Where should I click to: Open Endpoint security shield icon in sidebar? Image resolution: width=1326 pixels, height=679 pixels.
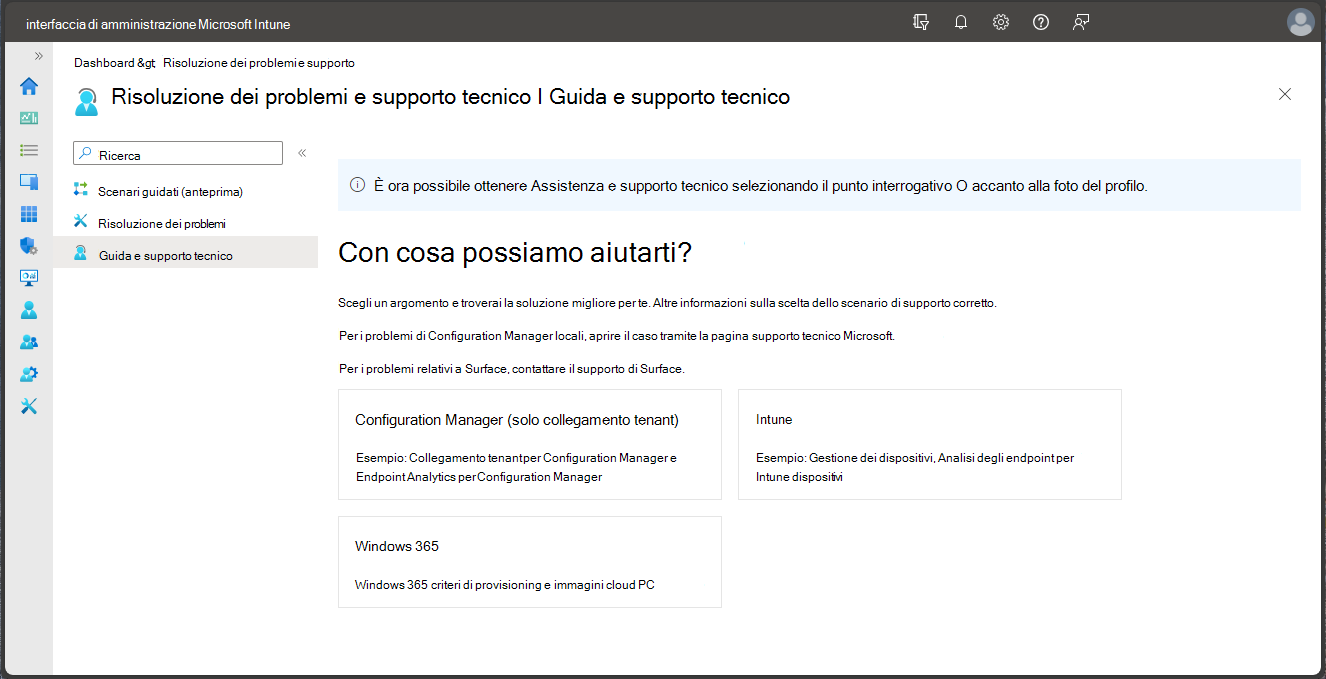click(29, 246)
